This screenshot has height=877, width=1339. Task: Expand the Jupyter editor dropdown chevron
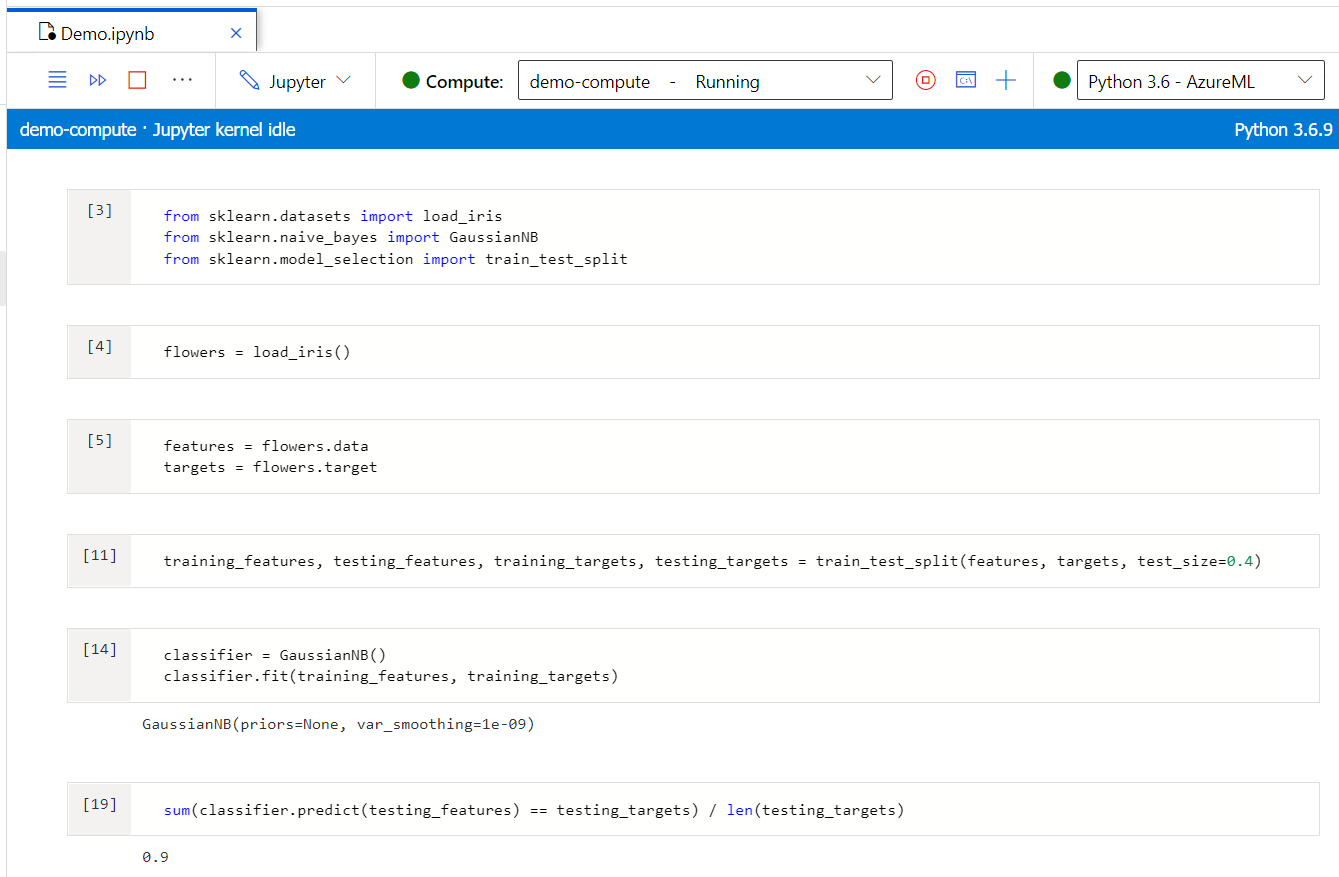coord(343,80)
